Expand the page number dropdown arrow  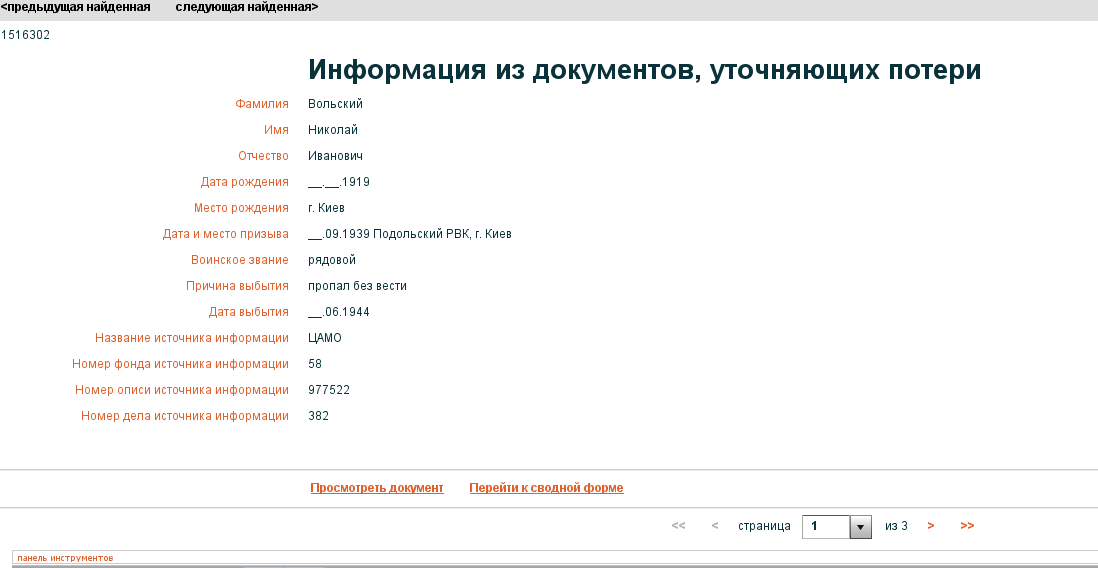[x=860, y=527]
